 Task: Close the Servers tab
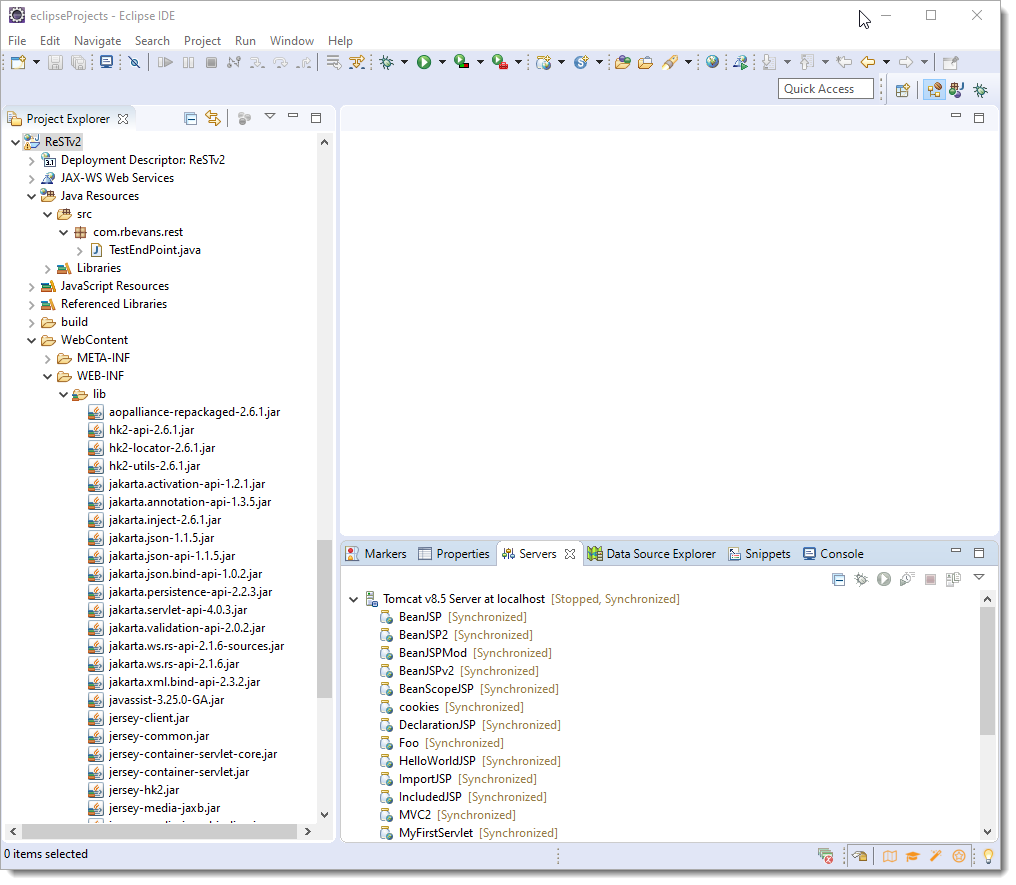570,554
